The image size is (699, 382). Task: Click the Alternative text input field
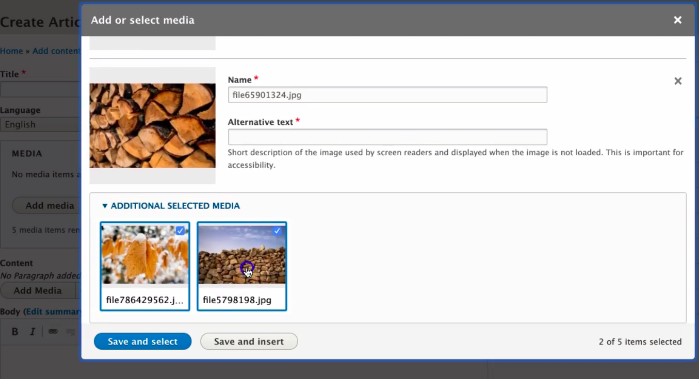click(387, 137)
